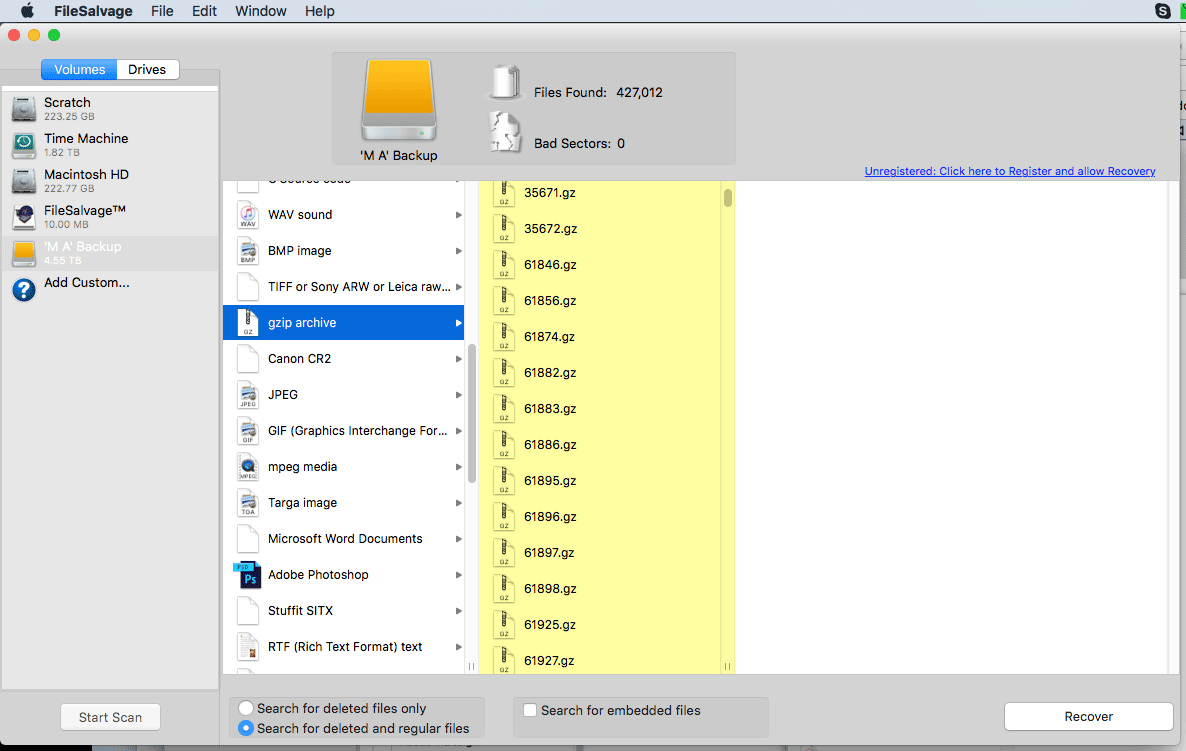1186x751 pixels.
Task: Enable Search for embedded files checkbox
Action: [x=530, y=710]
